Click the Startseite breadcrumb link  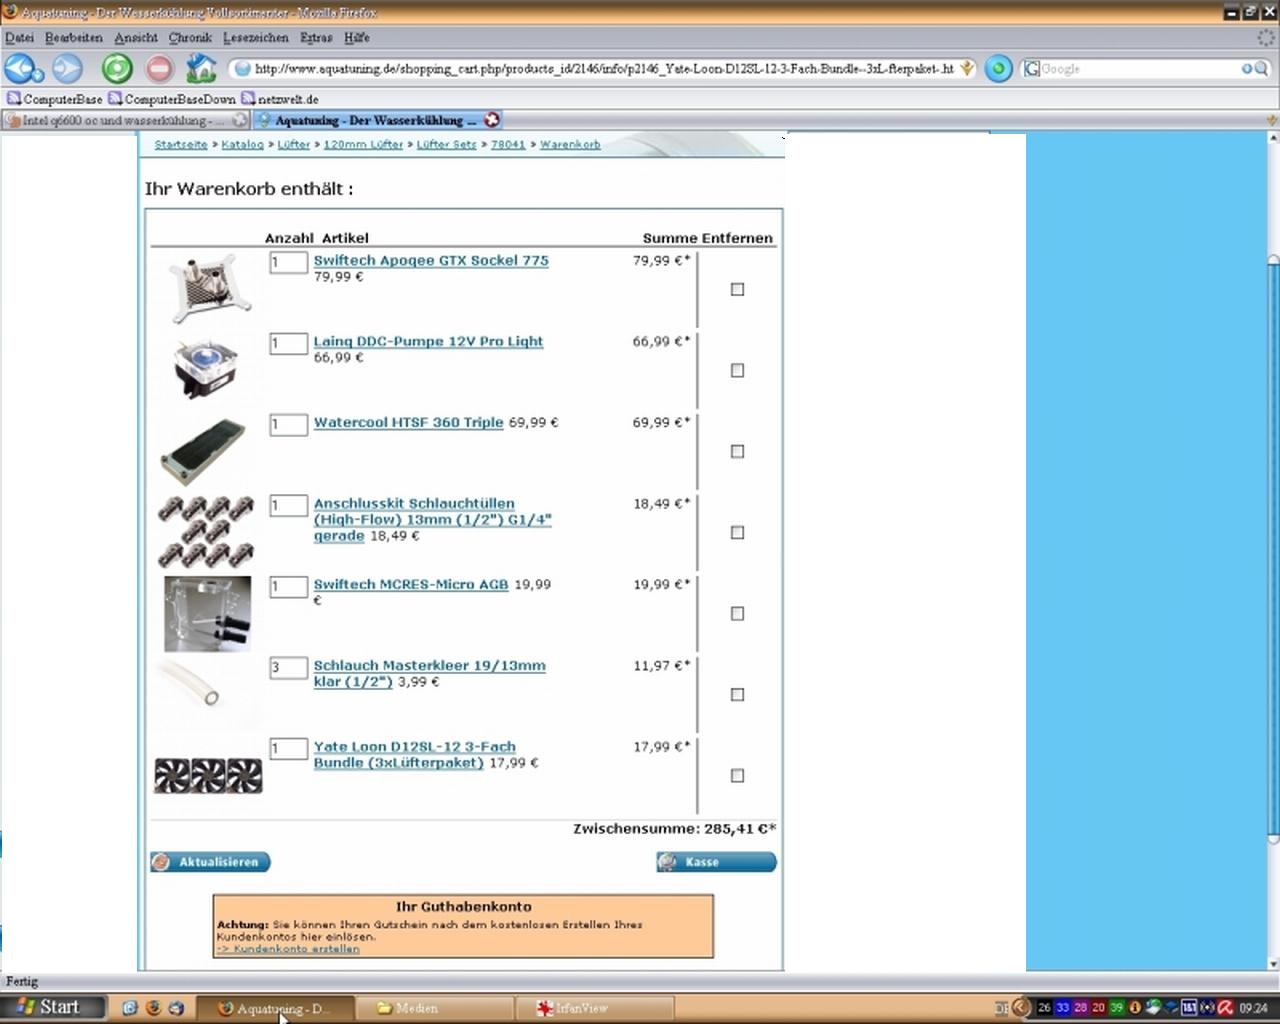181,144
